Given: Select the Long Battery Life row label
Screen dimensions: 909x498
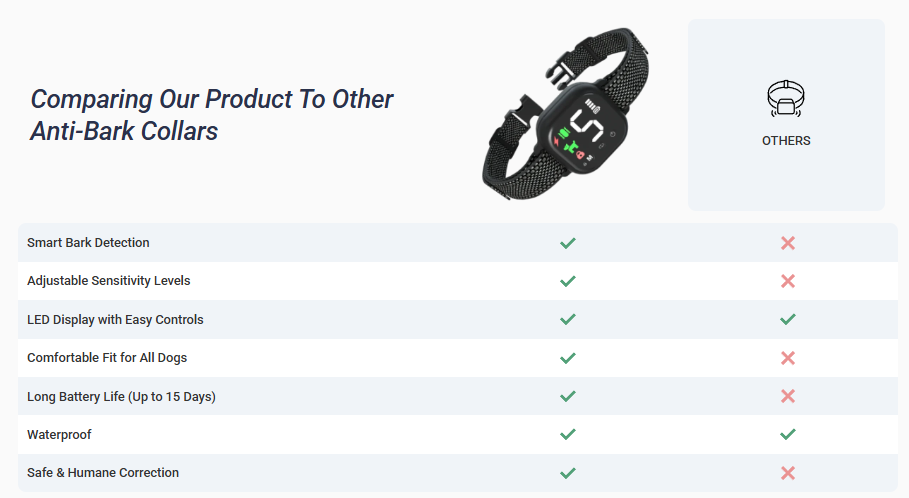Looking at the screenshot, I should 121,397.
